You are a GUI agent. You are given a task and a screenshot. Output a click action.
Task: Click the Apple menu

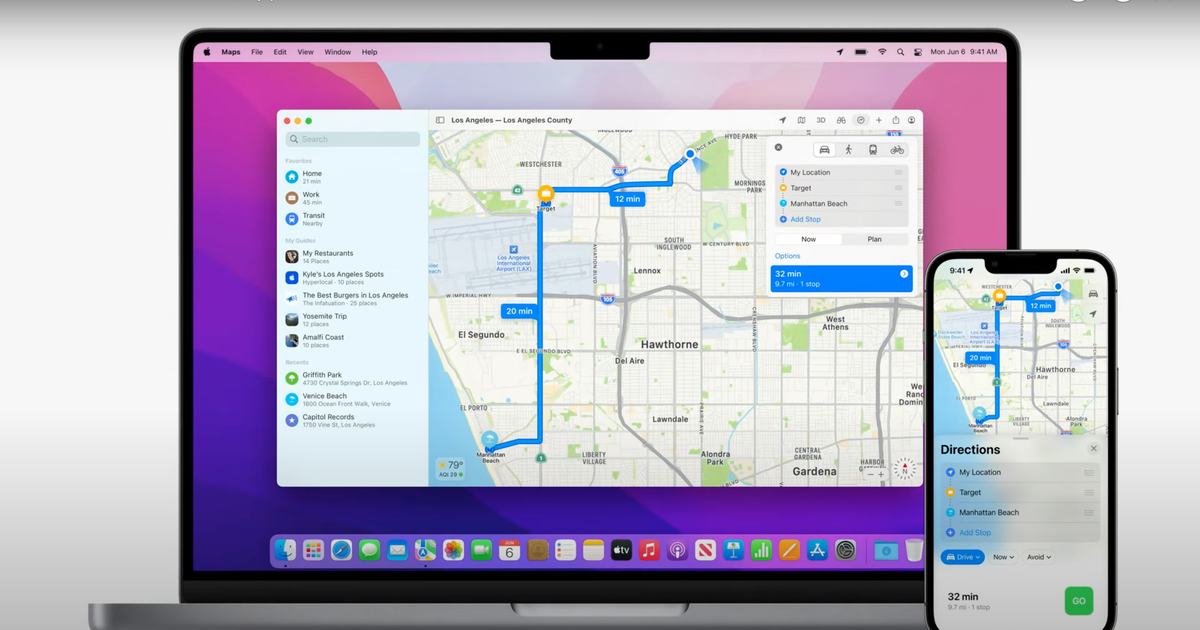207,52
